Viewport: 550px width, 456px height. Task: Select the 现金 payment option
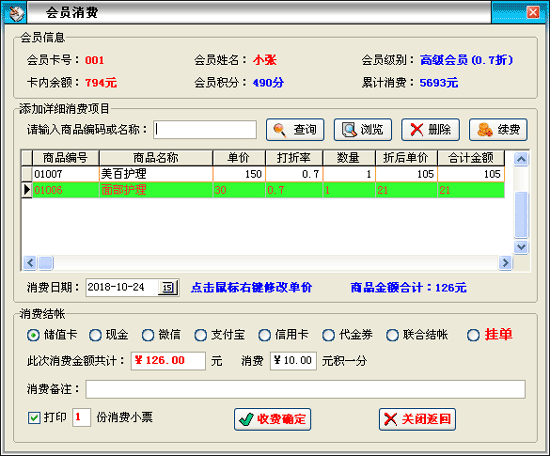(95, 335)
